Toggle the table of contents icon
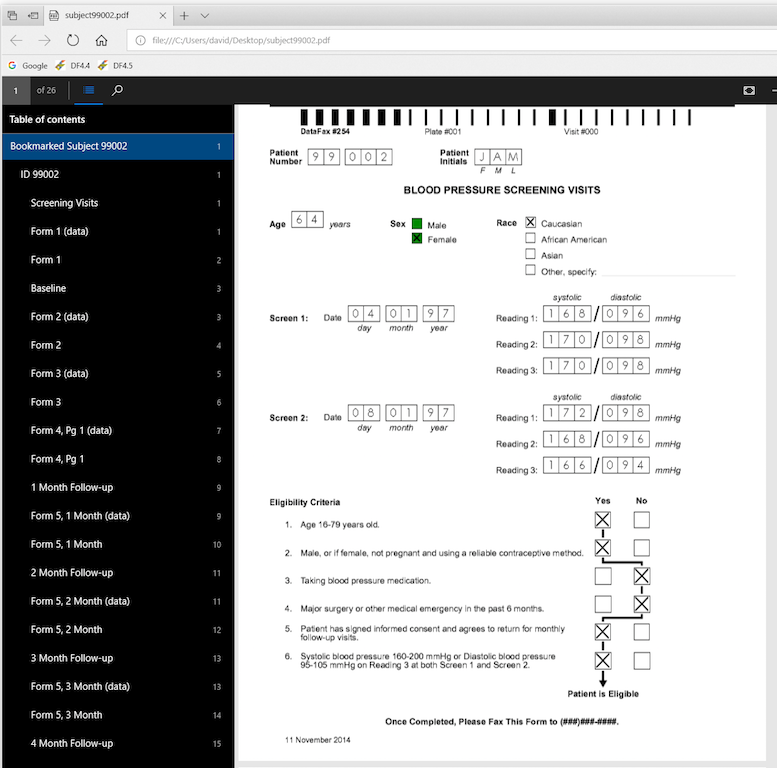777x768 pixels. point(88,90)
